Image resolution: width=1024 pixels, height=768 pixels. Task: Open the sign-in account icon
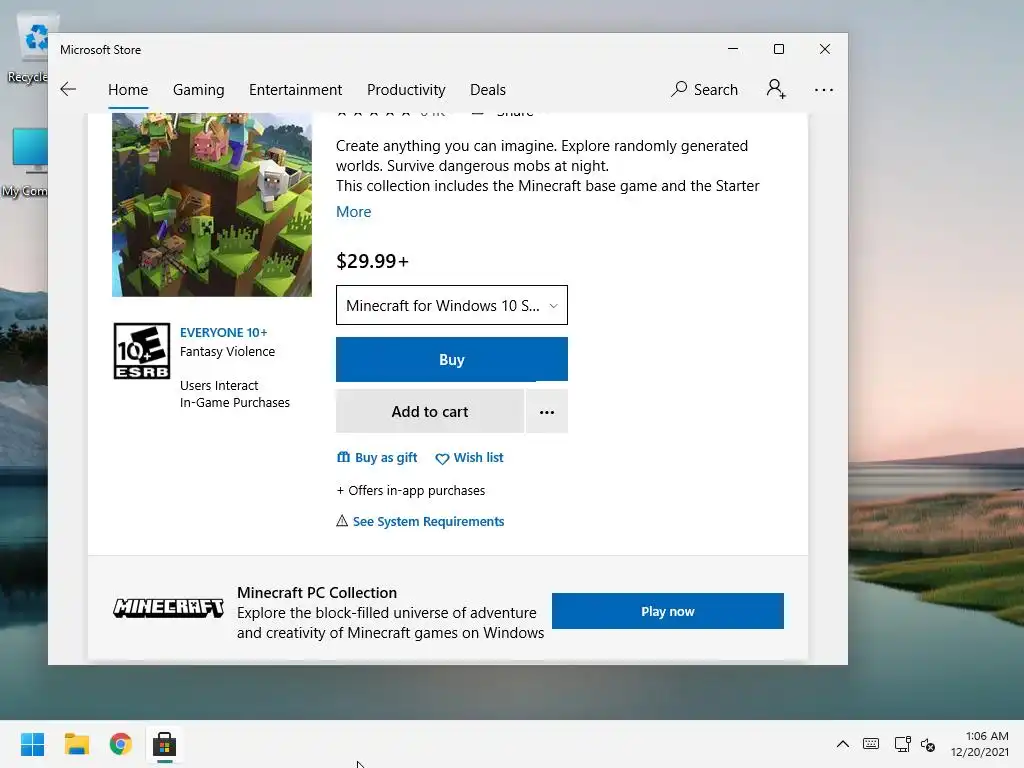click(776, 89)
